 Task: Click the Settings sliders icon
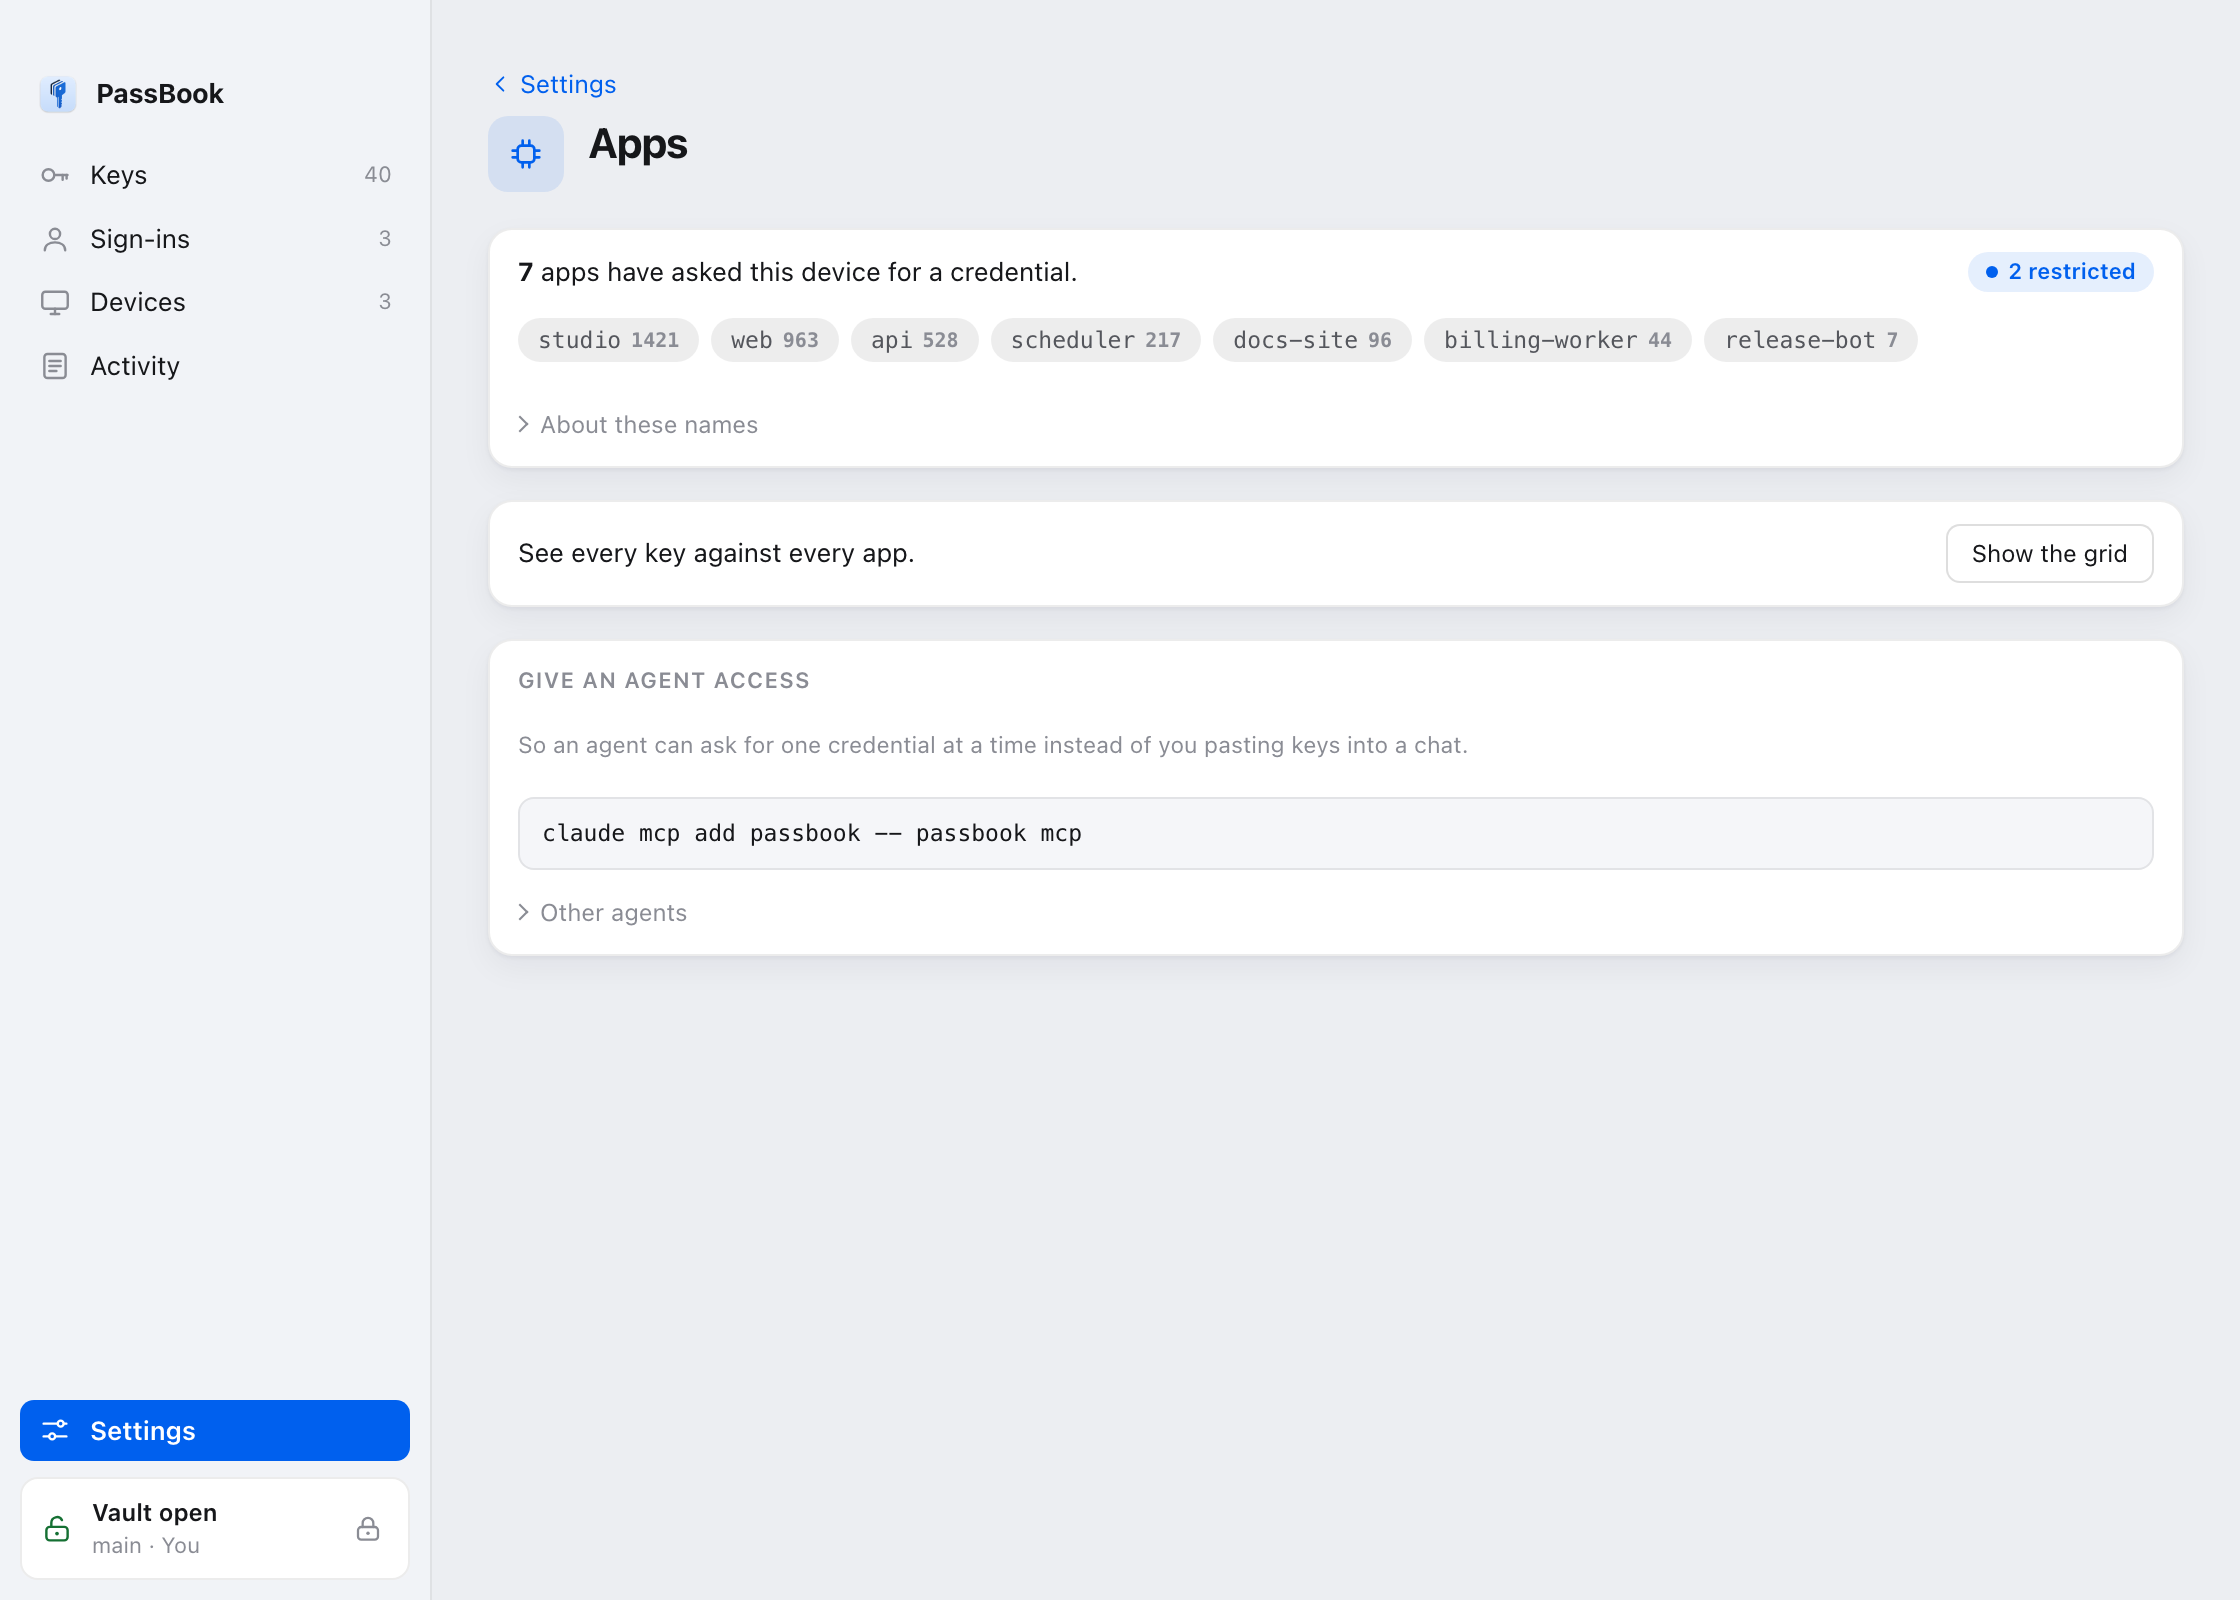point(55,1431)
